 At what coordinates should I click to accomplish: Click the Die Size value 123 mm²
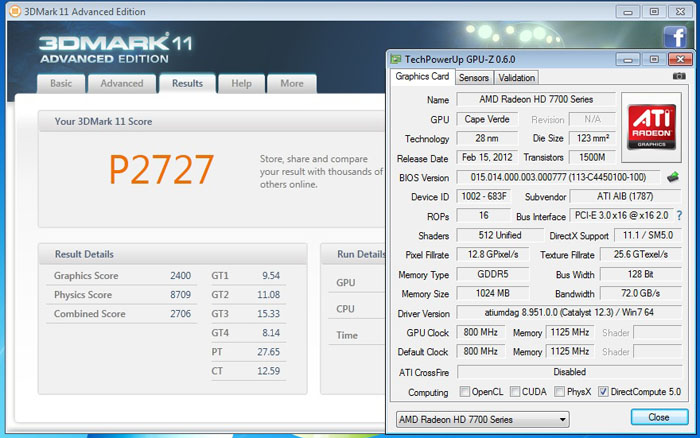tap(592, 138)
